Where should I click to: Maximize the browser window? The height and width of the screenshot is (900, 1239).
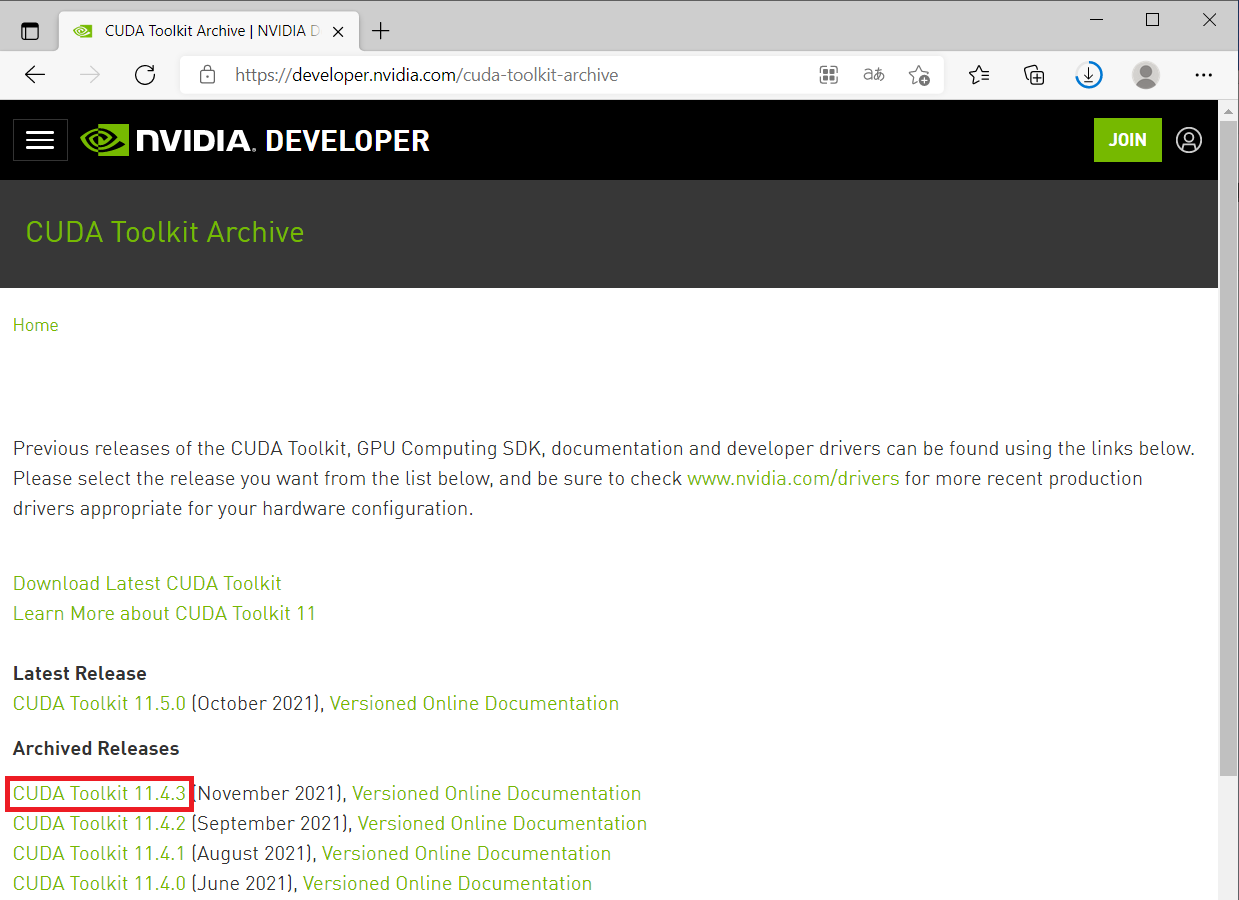coord(1153,20)
